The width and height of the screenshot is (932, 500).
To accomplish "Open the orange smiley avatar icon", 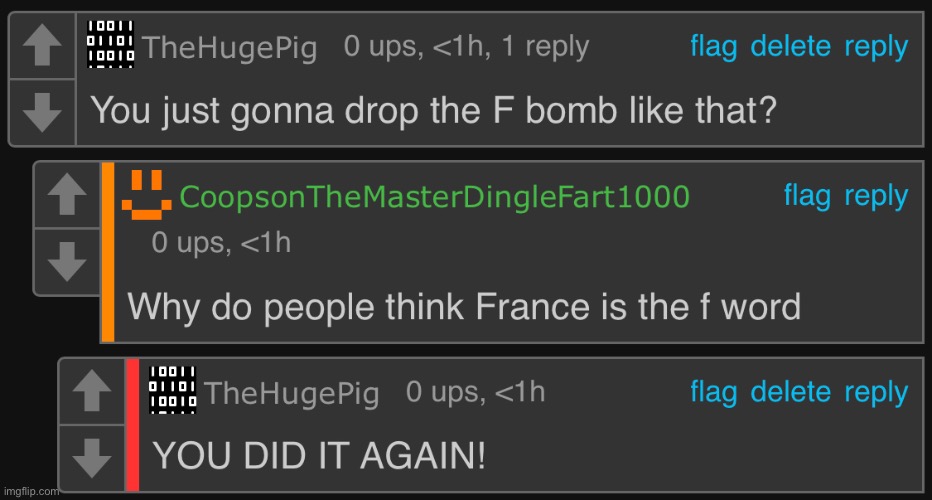I will point(147,194).
